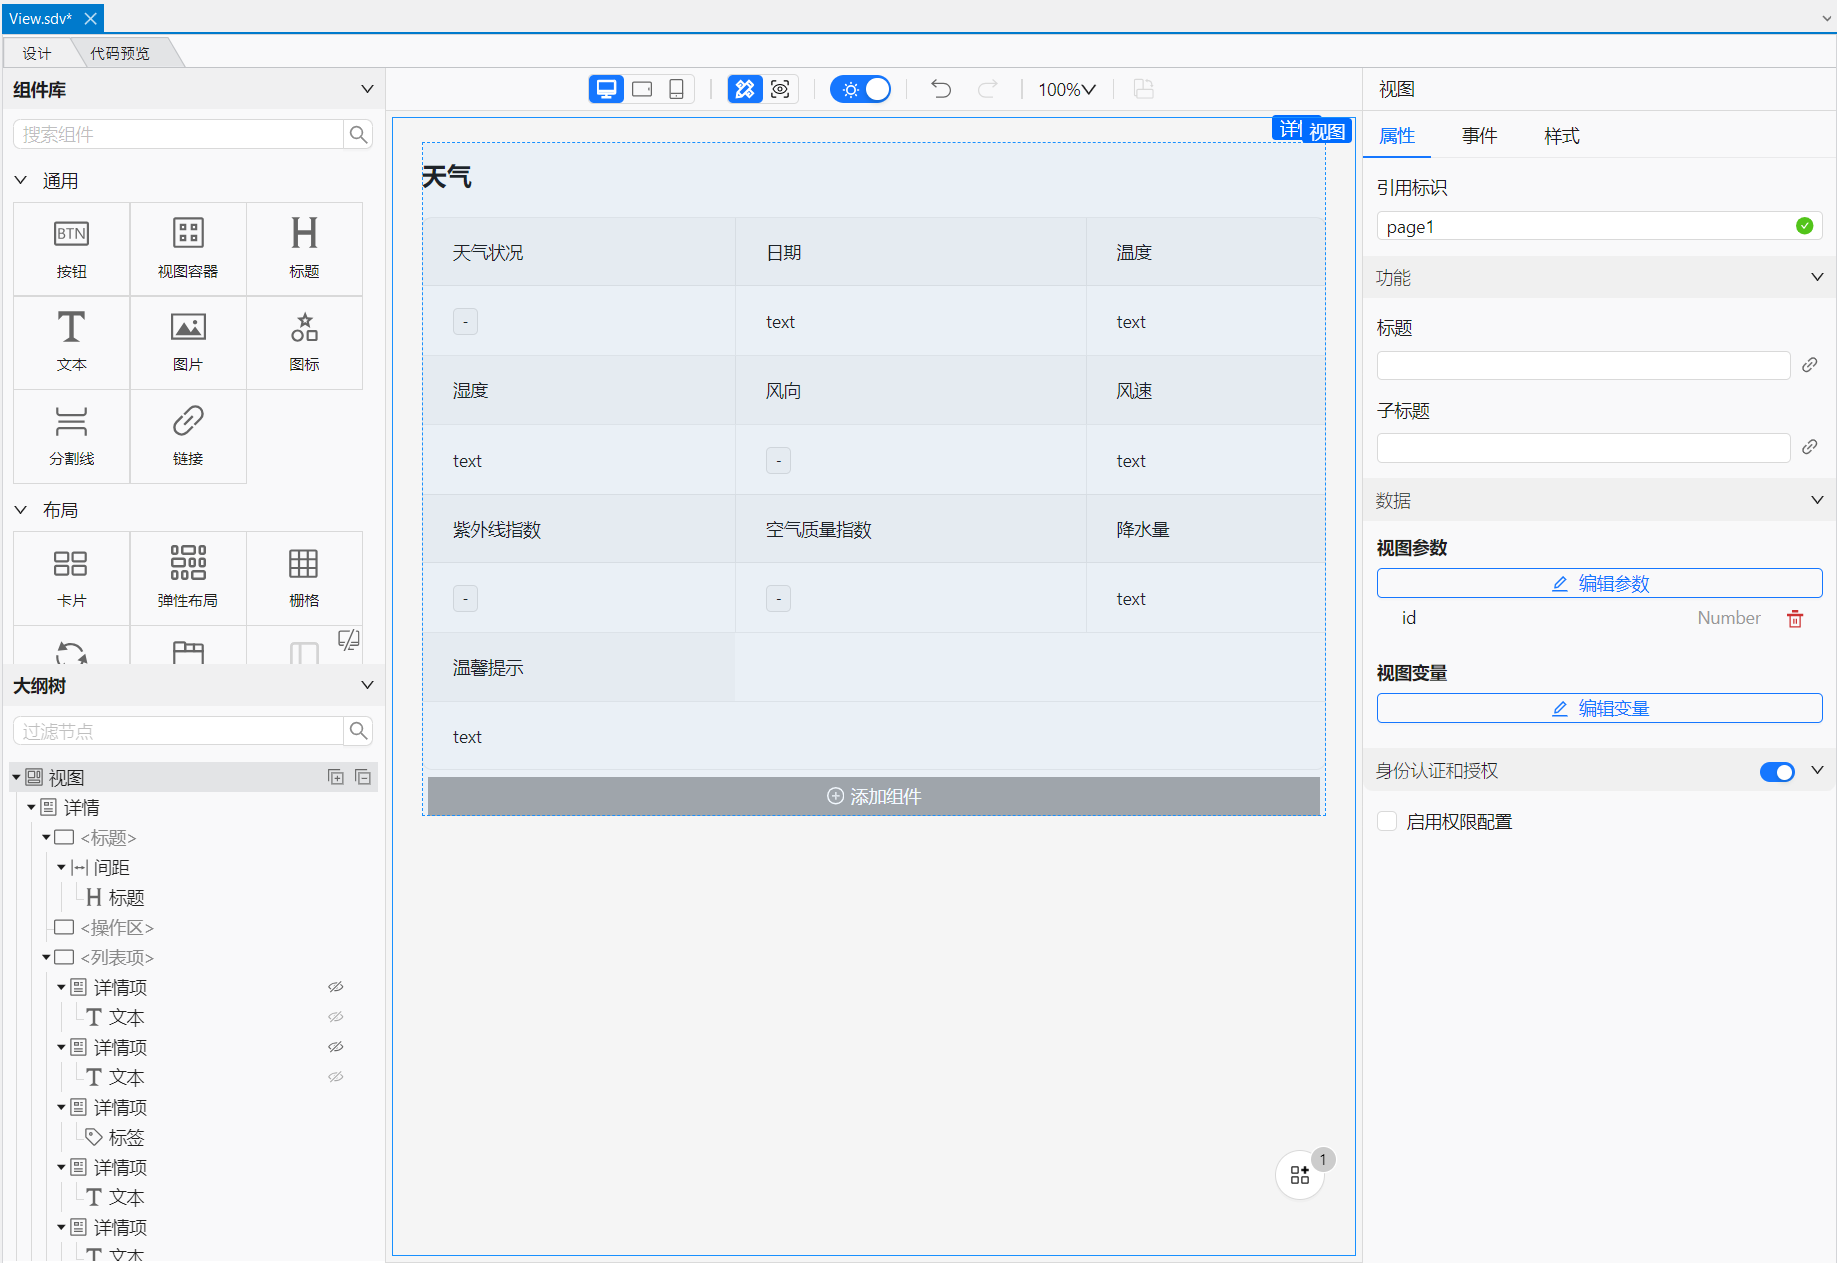Delete the id view parameter

[x=1795, y=619]
